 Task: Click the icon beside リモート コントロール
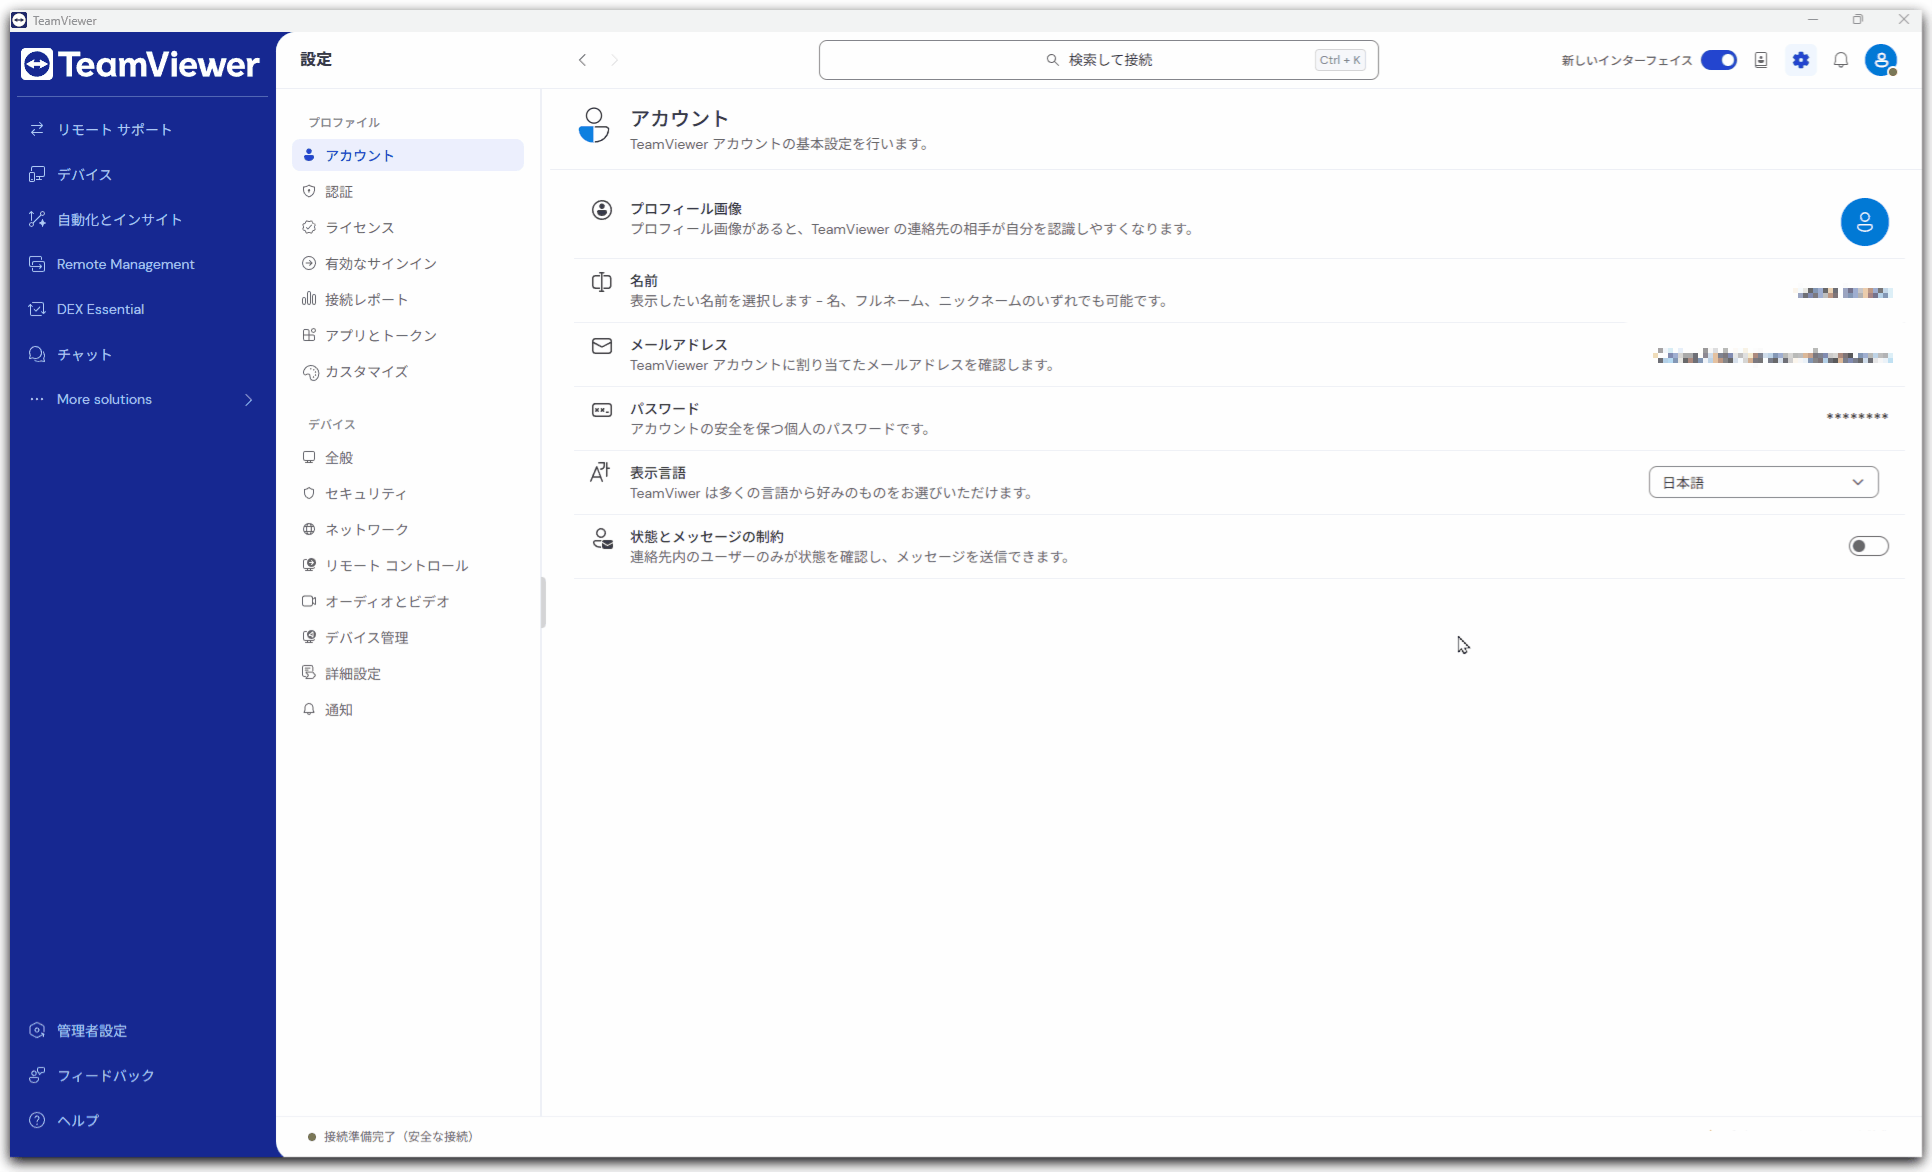[309, 565]
